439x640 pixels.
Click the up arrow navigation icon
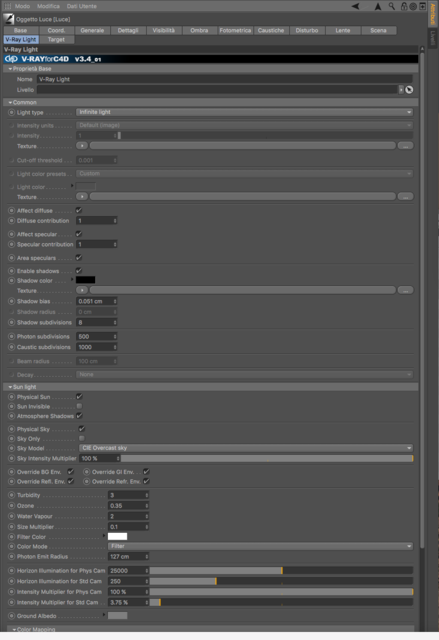click(378, 6)
